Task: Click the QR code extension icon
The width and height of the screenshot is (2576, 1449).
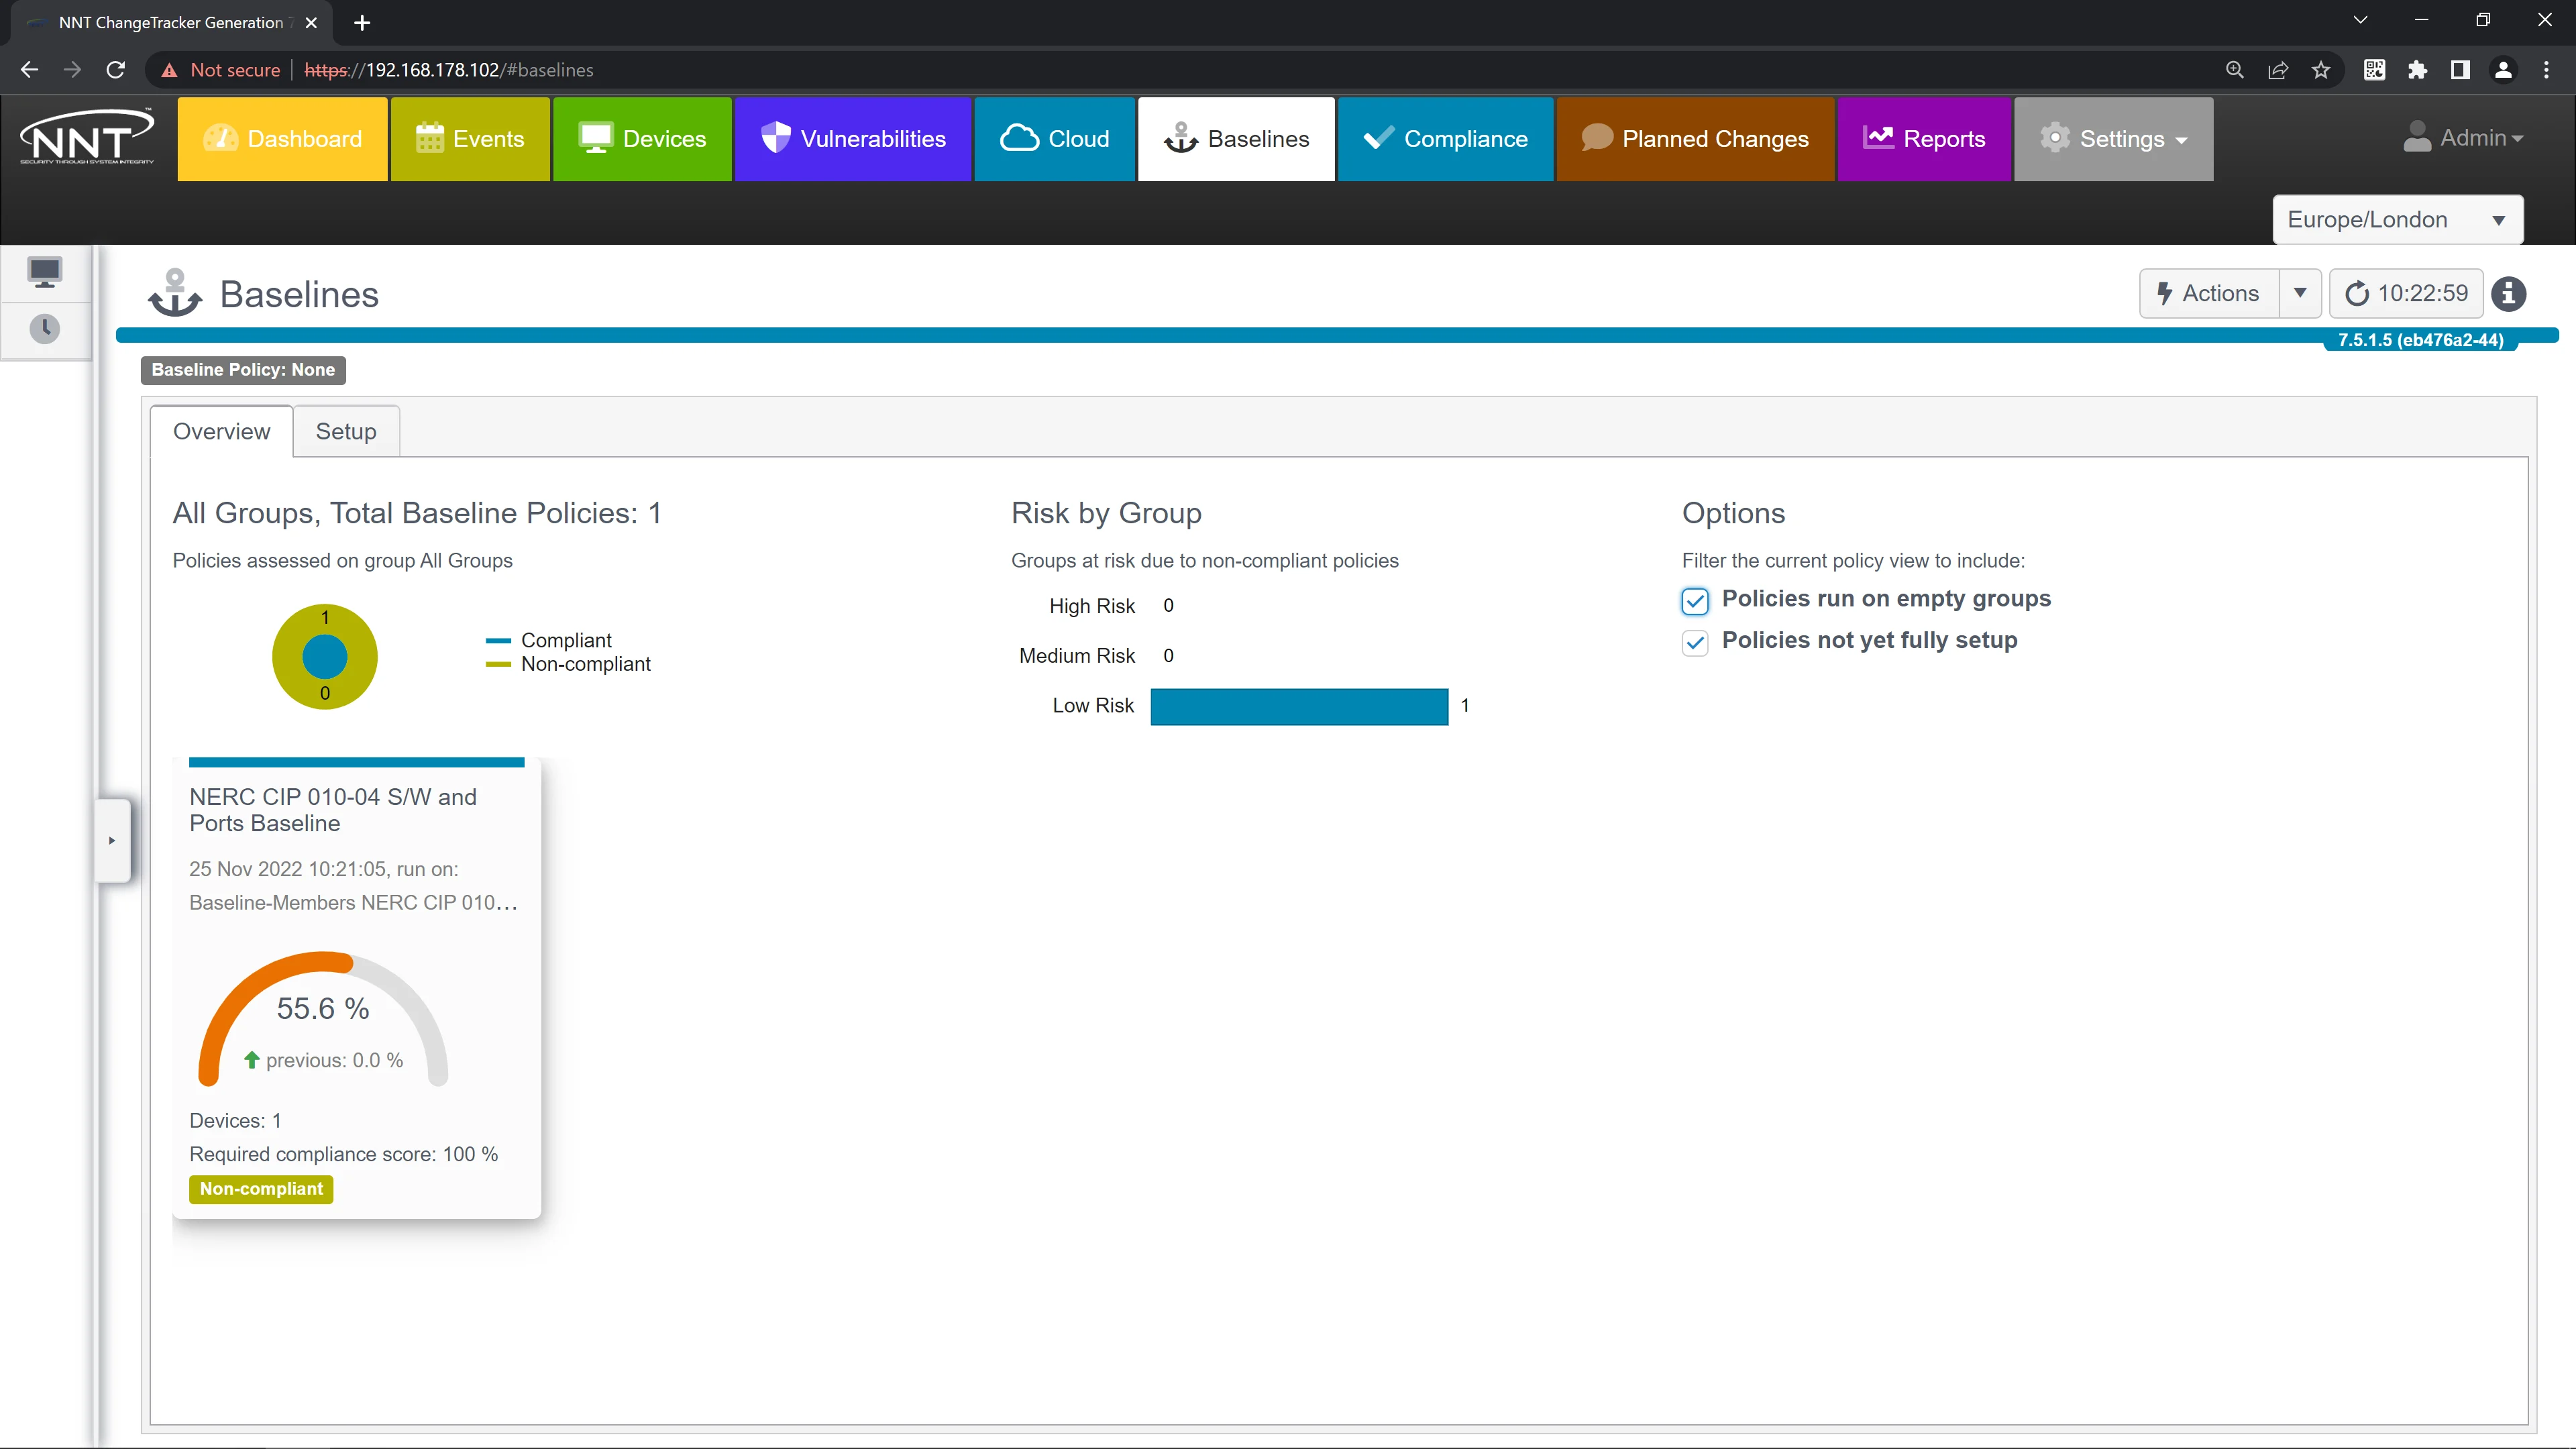Action: pos(2375,70)
